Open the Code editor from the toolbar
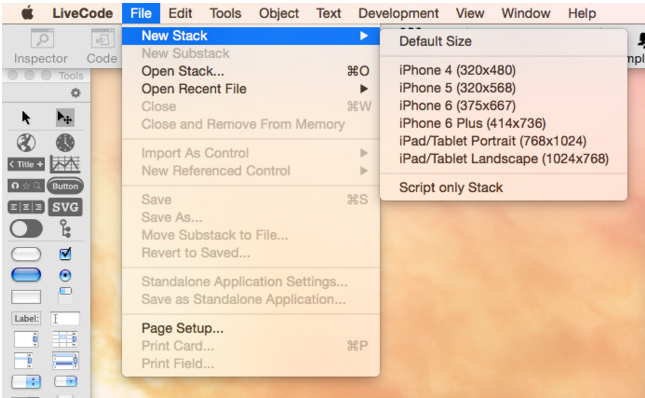The height and width of the screenshot is (398, 645). 102,47
